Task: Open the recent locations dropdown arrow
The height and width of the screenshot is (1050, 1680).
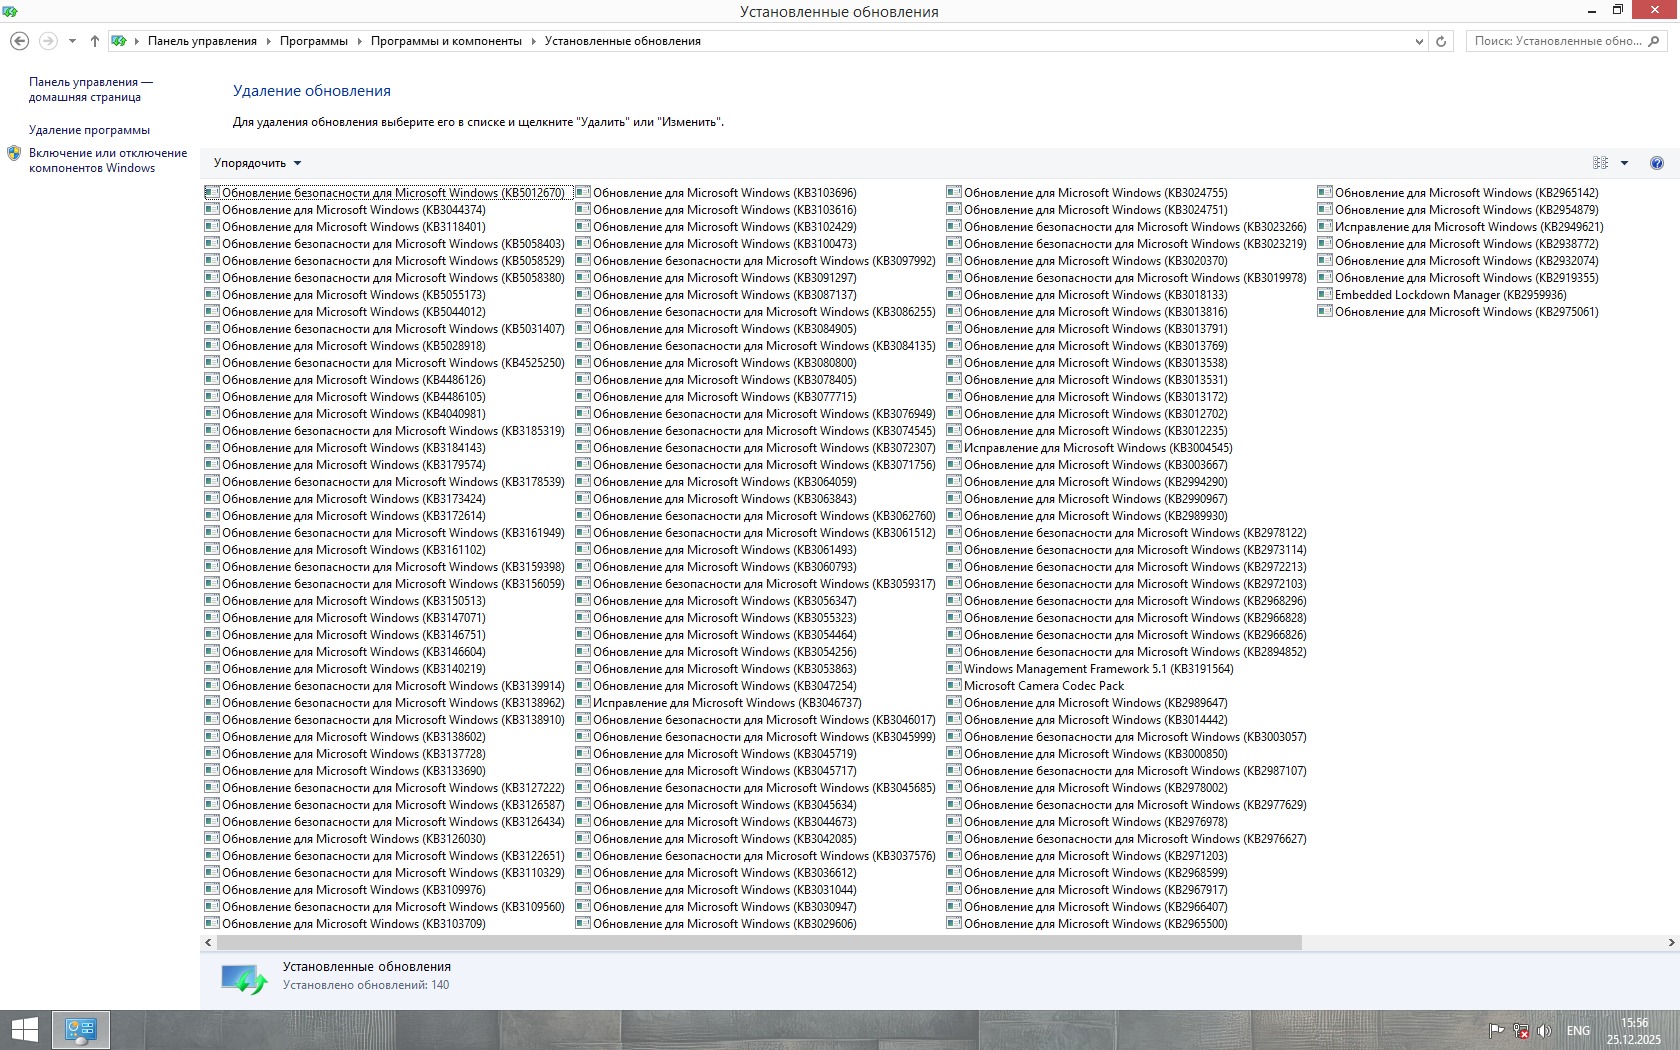Action: tap(72, 41)
